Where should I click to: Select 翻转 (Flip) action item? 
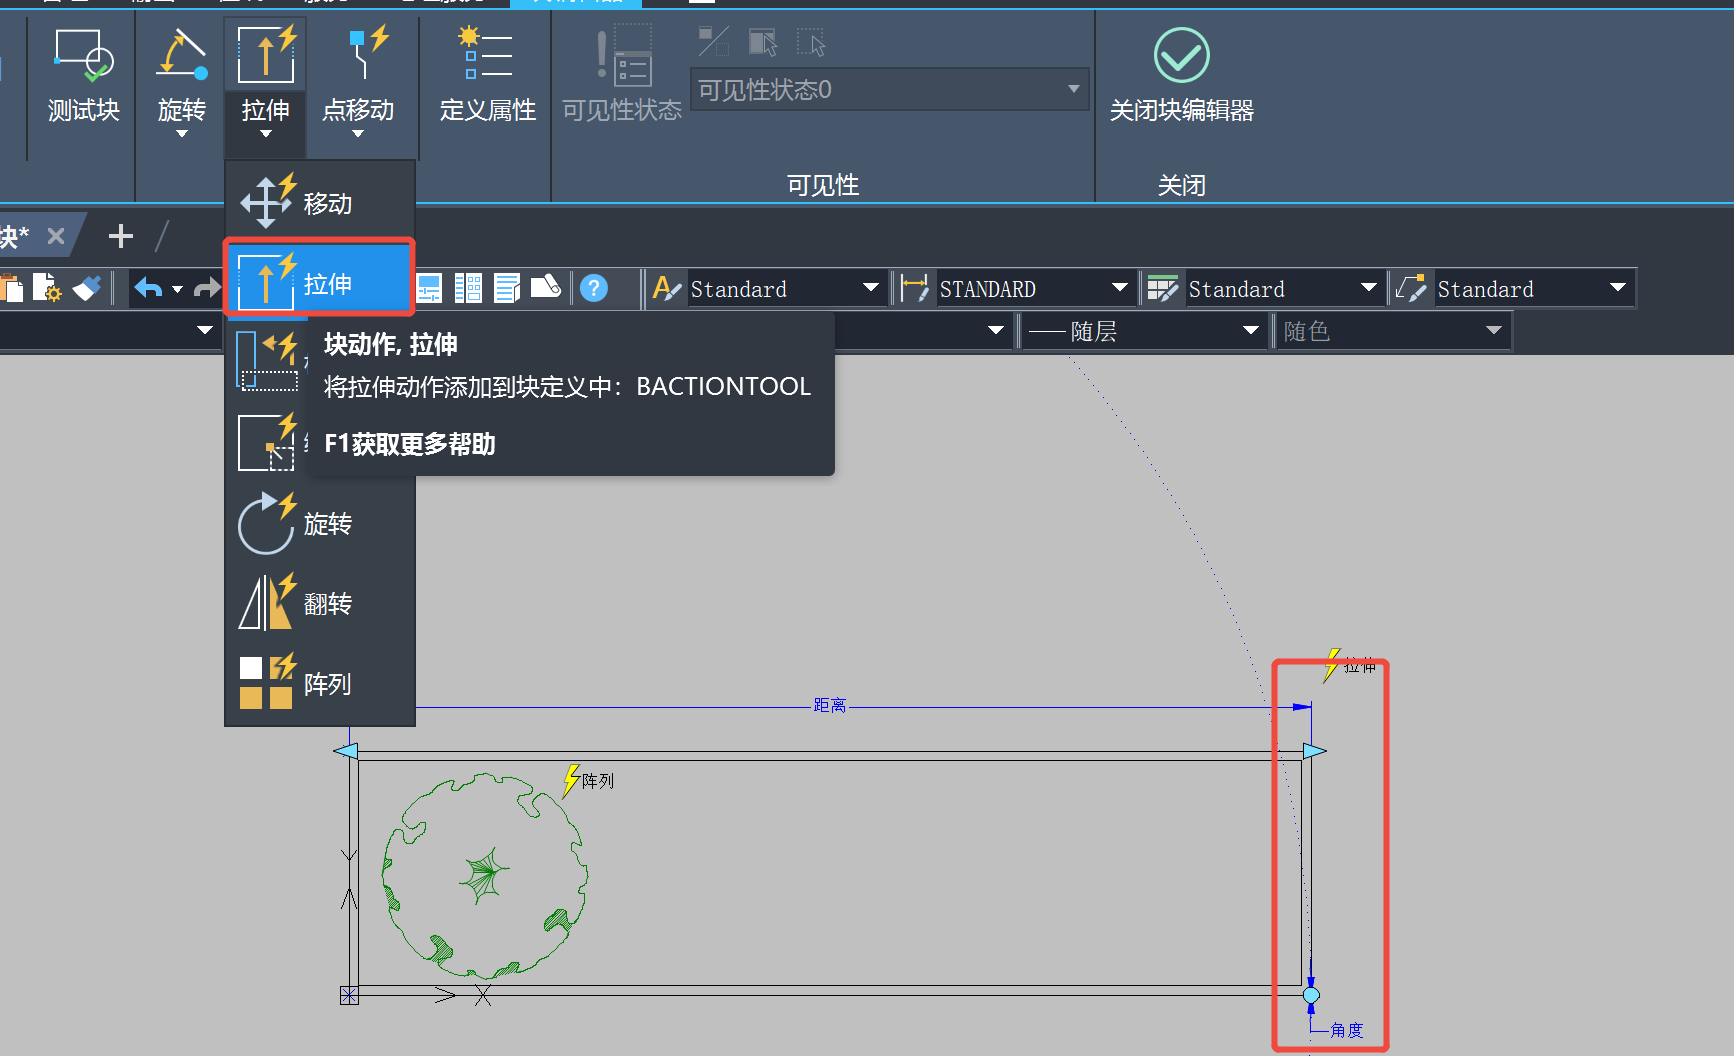coord(320,604)
